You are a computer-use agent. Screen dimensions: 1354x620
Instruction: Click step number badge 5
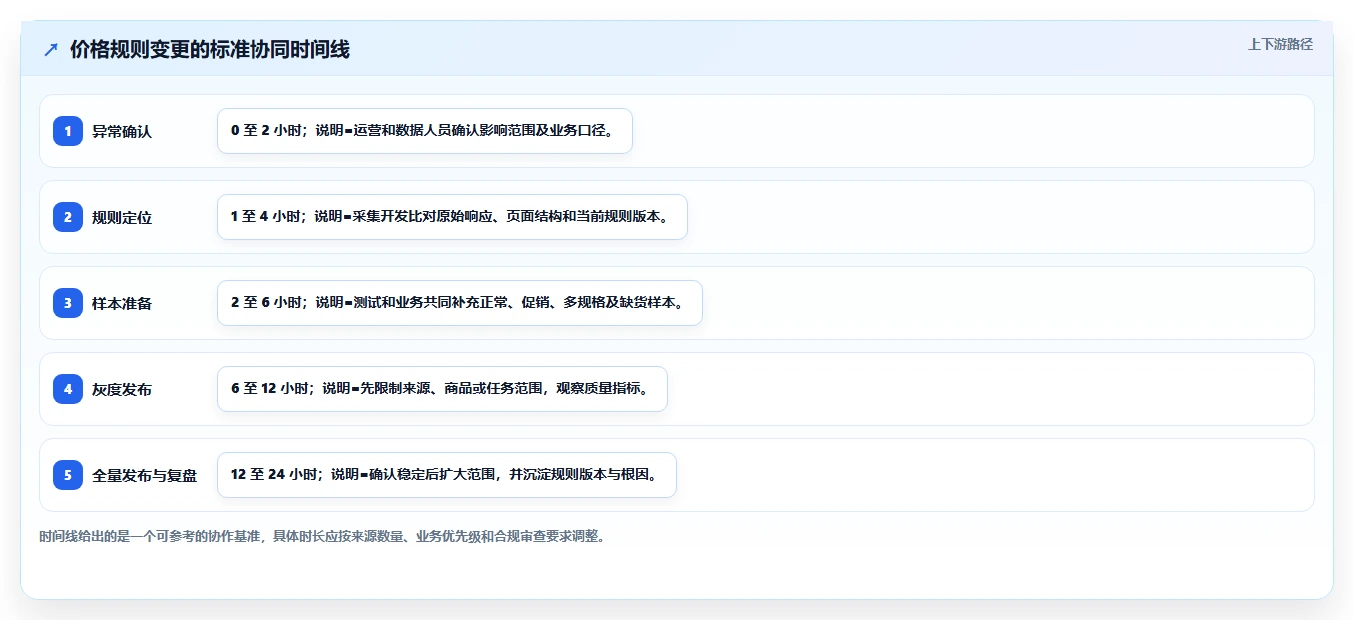(x=68, y=475)
